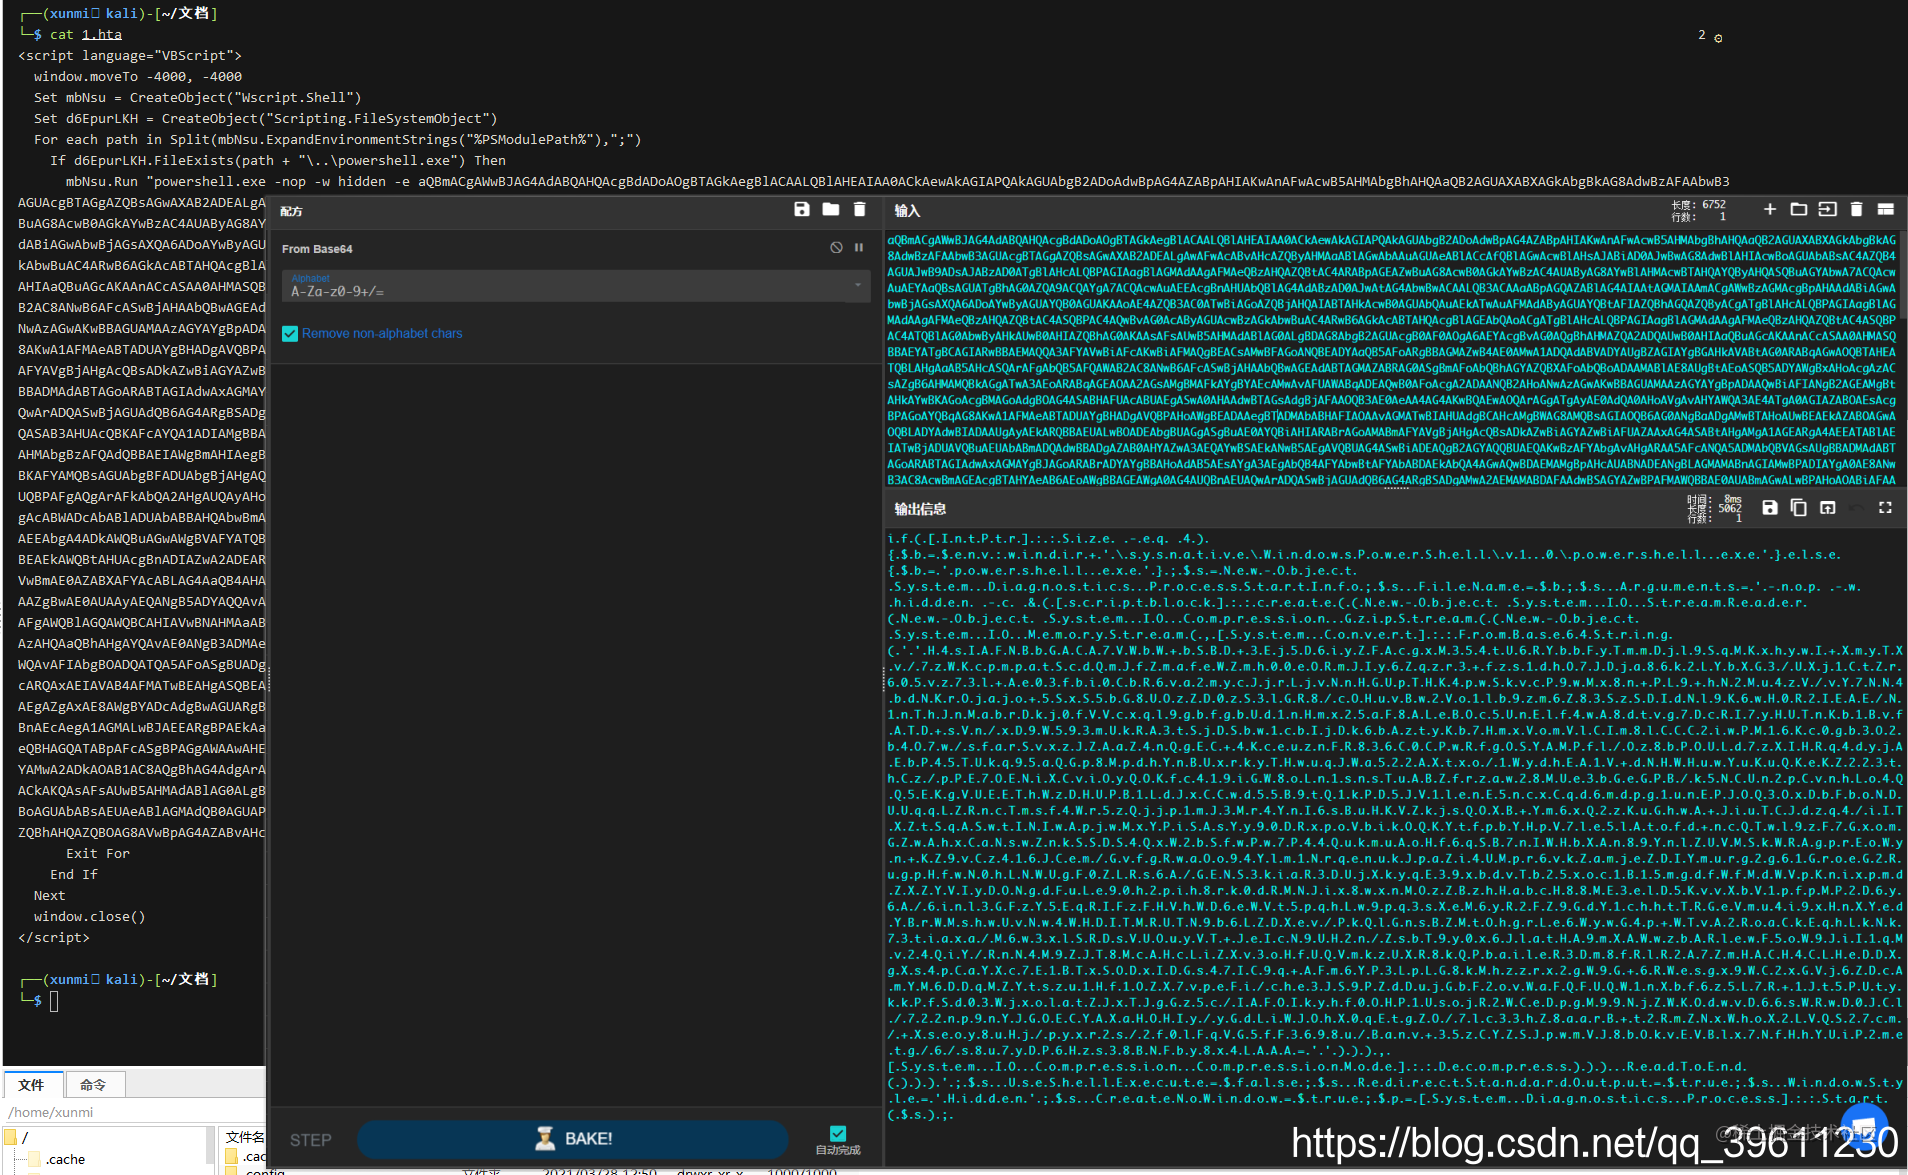This screenshot has width=1908, height=1175.
Task: Load a recipe from folder icon
Action: click(830, 209)
